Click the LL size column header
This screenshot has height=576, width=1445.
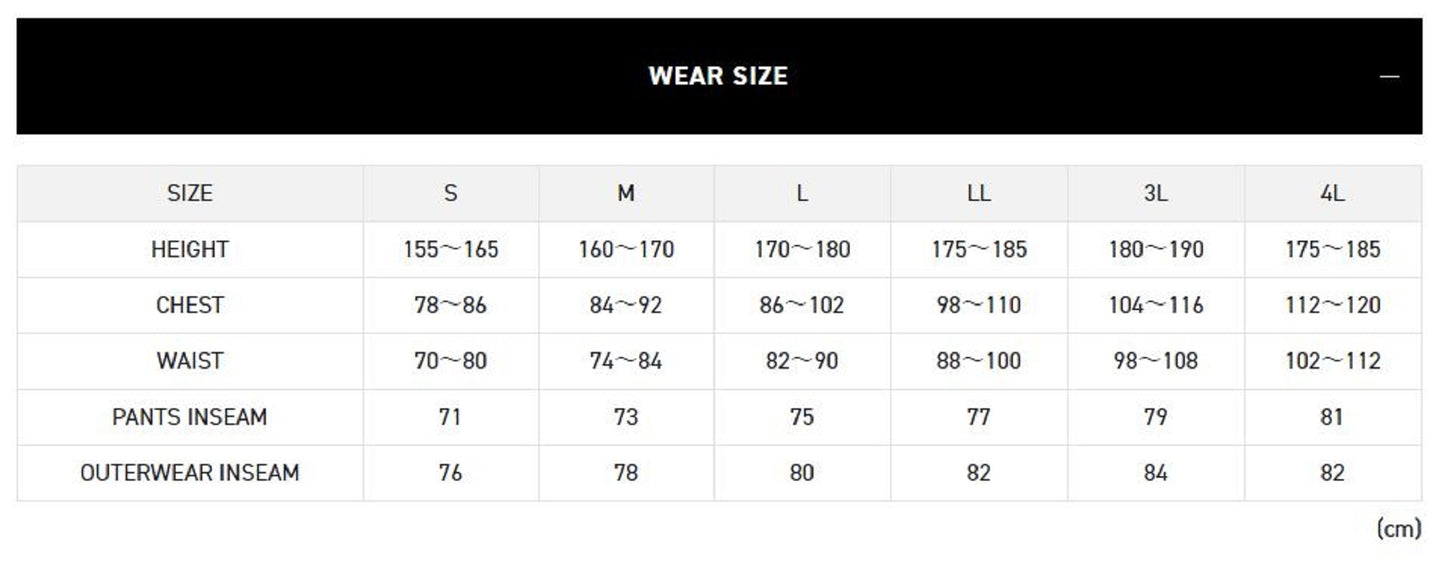click(x=979, y=194)
